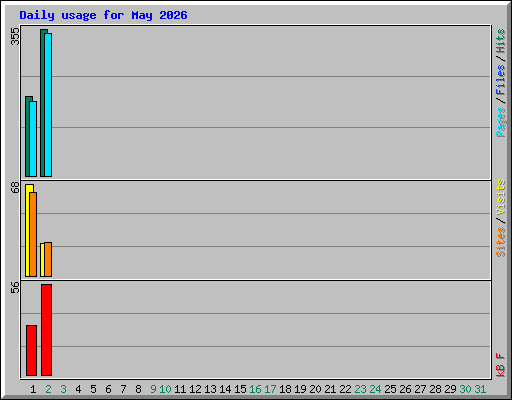512x400 pixels.
Task: Click the 56 axis value label
Action: [15, 288]
